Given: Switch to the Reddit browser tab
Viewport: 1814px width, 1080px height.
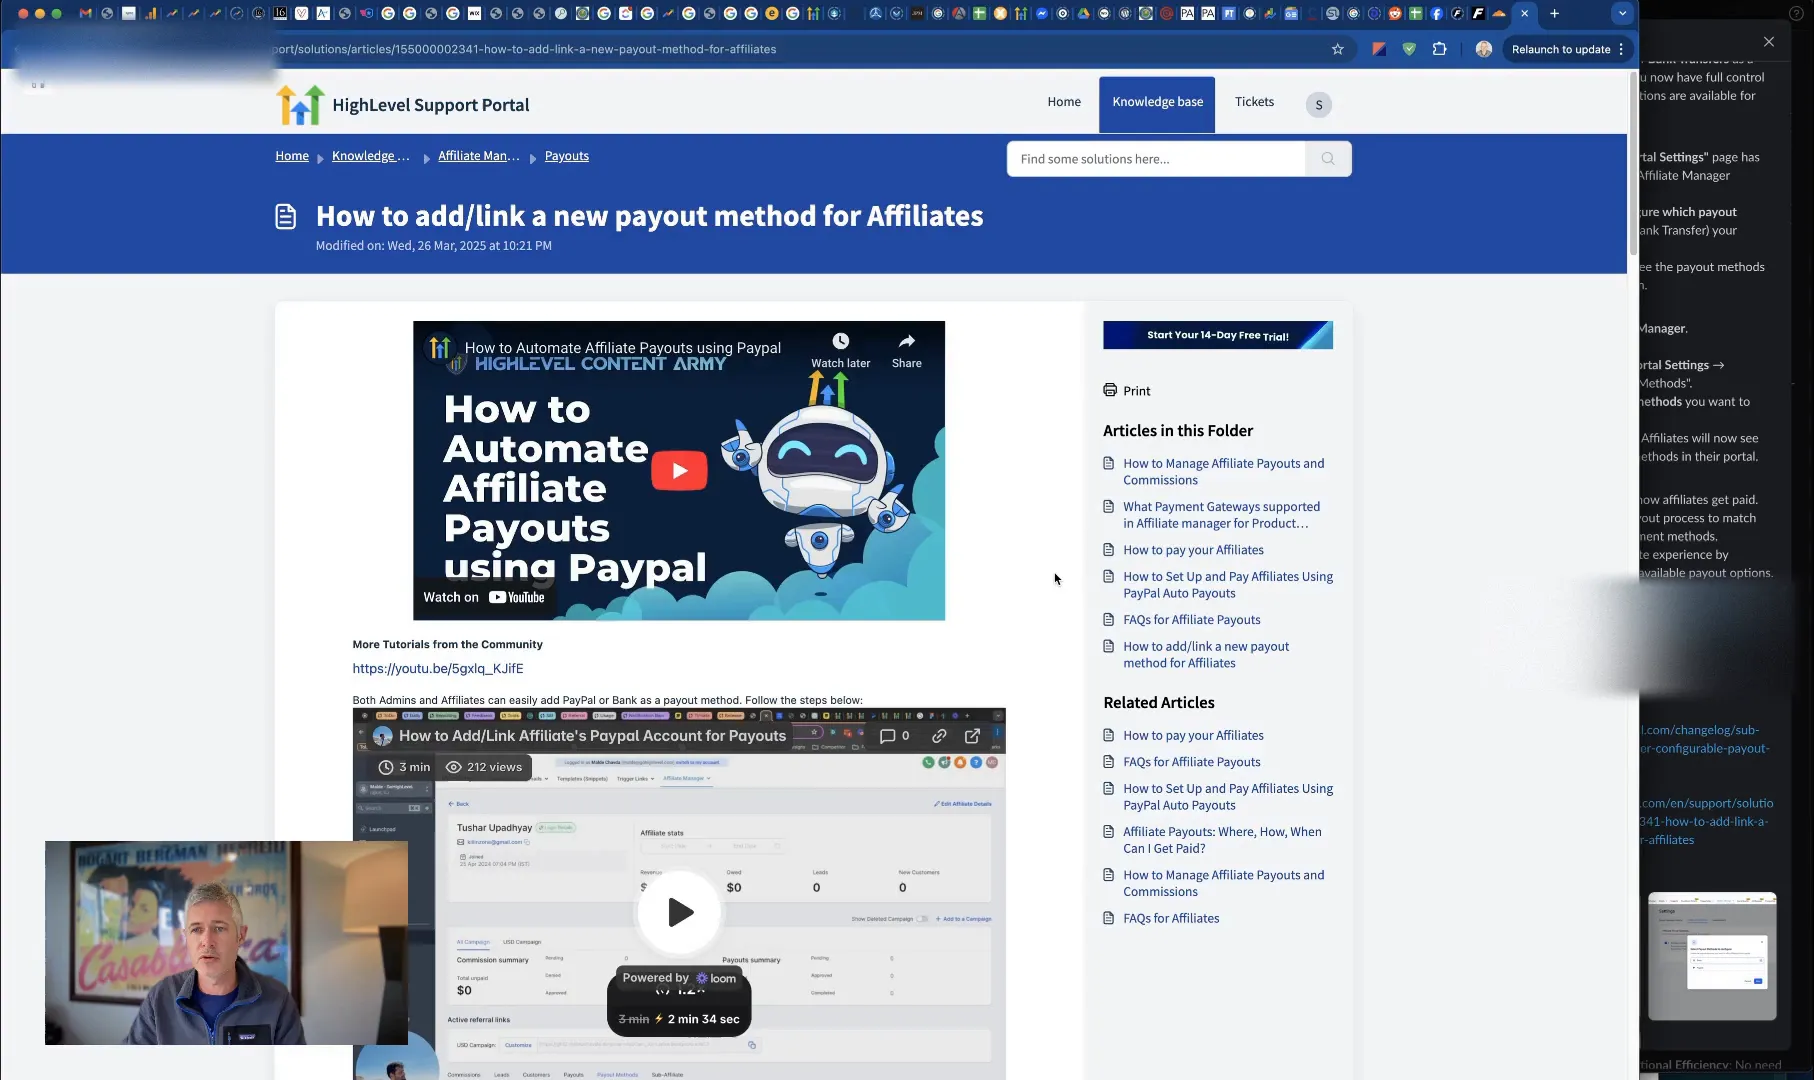Looking at the screenshot, I should 1395,14.
